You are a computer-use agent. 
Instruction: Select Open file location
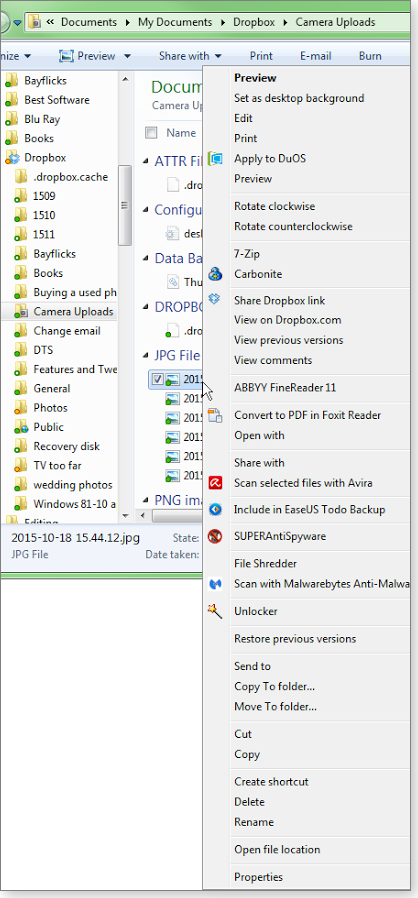tap(277, 849)
